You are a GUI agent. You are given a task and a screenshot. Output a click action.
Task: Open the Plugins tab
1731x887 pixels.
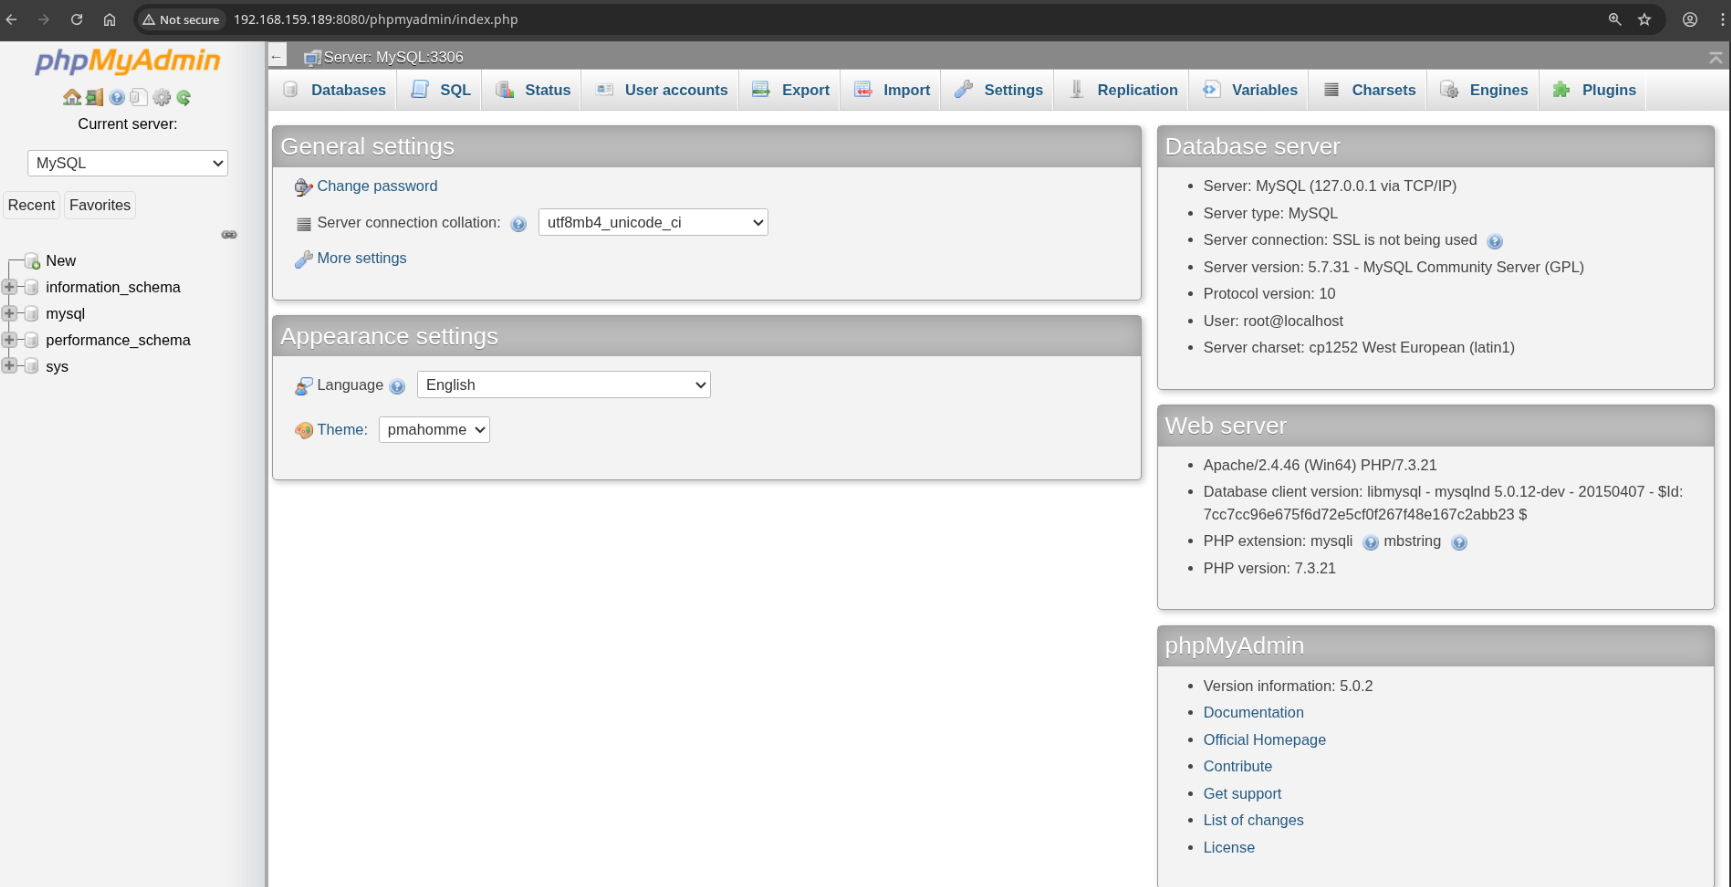[1594, 90]
